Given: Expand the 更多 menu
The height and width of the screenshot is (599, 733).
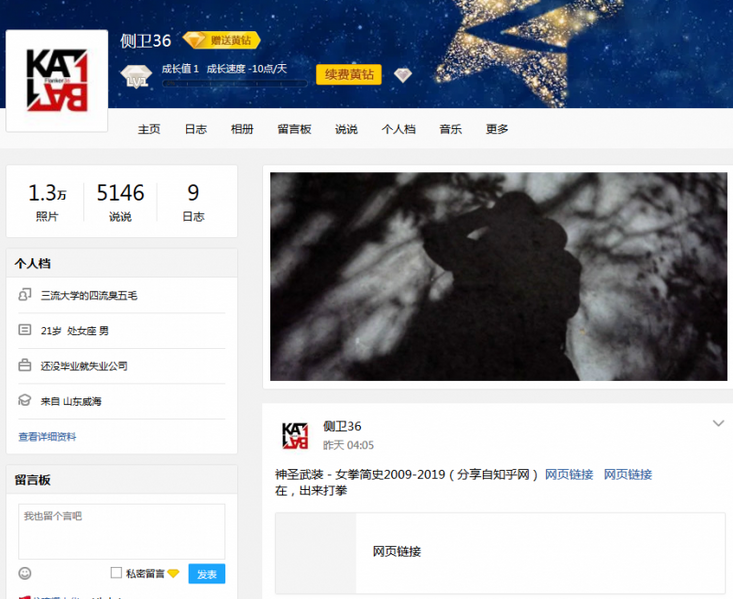Looking at the screenshot, I should pos(497,129).
